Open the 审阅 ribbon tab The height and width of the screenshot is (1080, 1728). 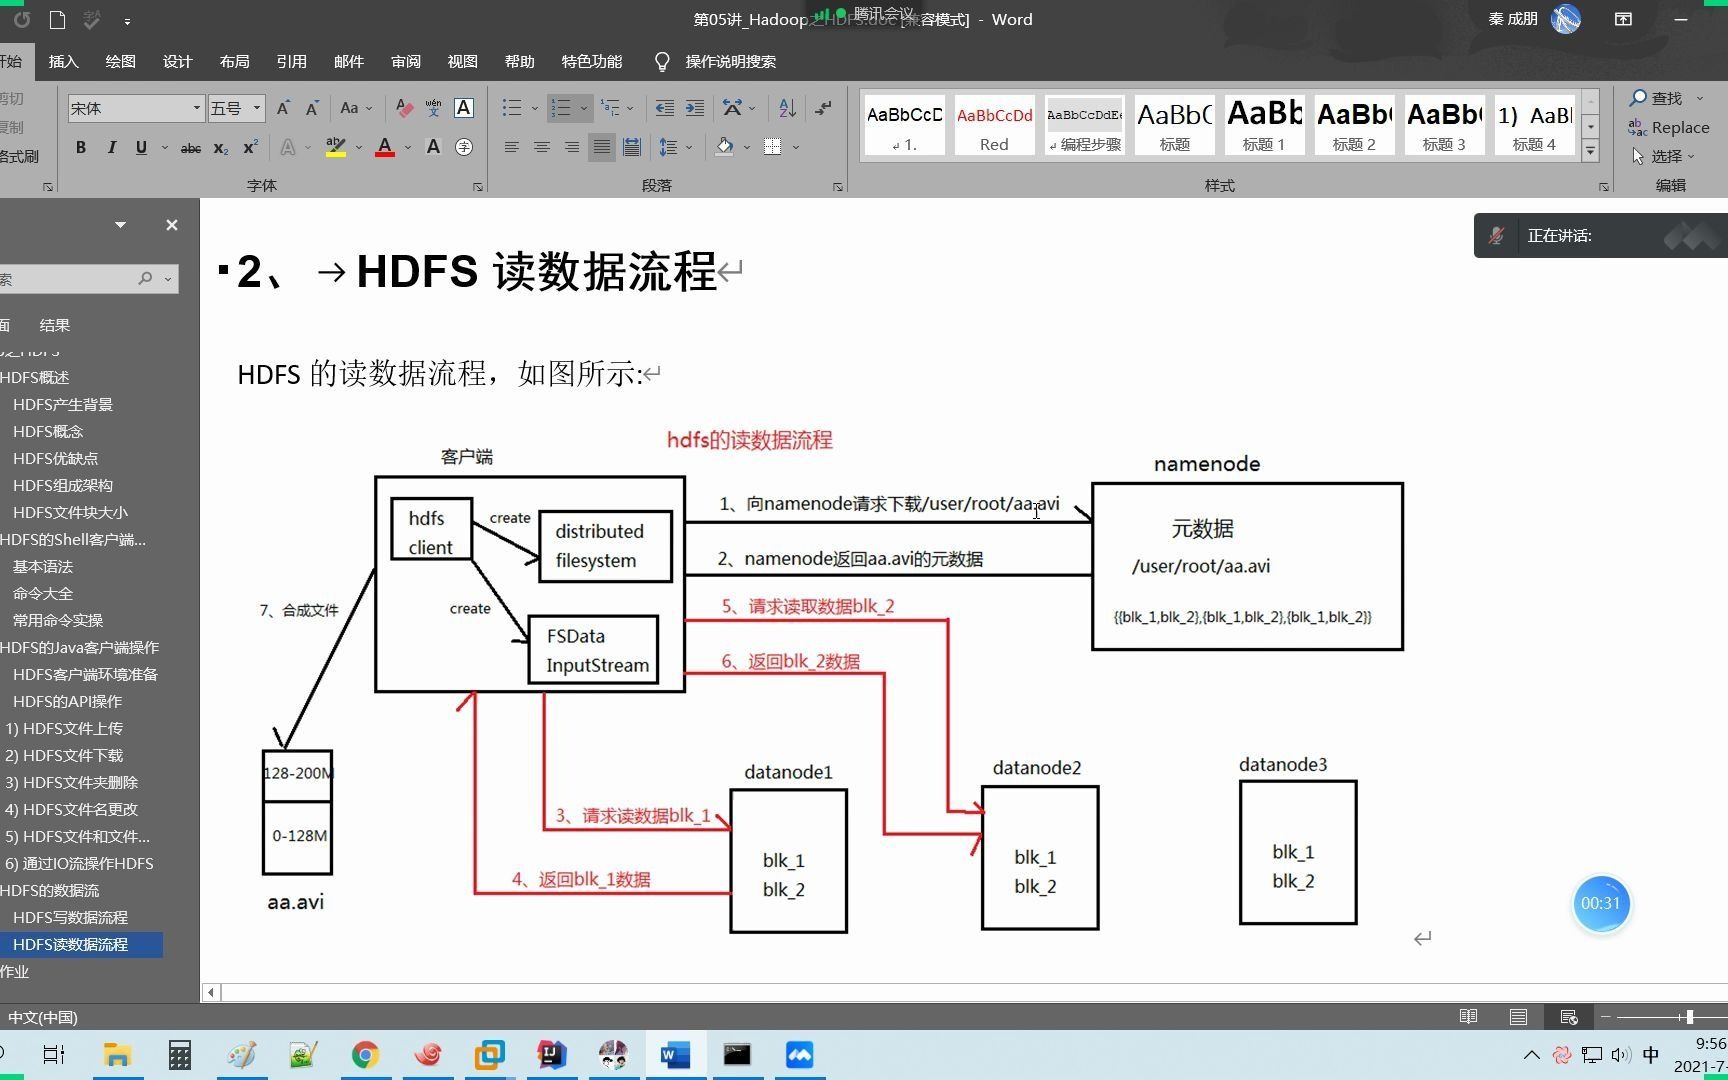point(406,61)
